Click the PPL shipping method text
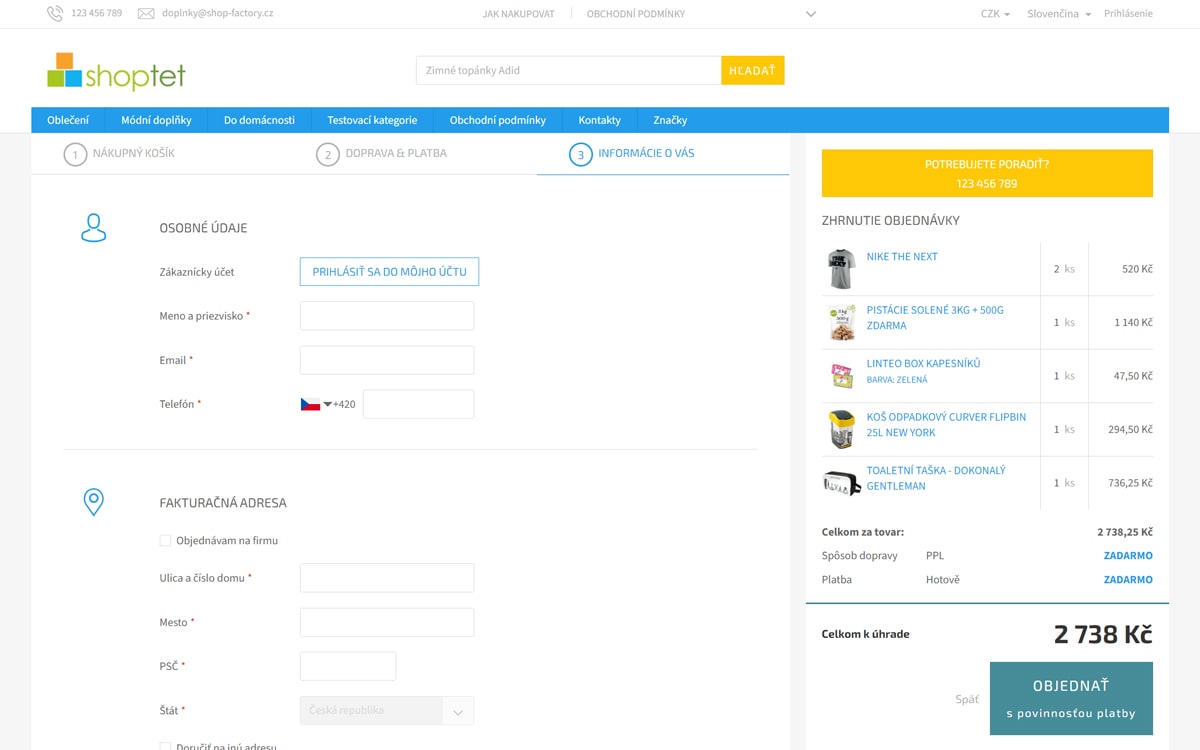The width and height of the screenshot is (1200, 750). pyautogui.click(x=935, y=556)
